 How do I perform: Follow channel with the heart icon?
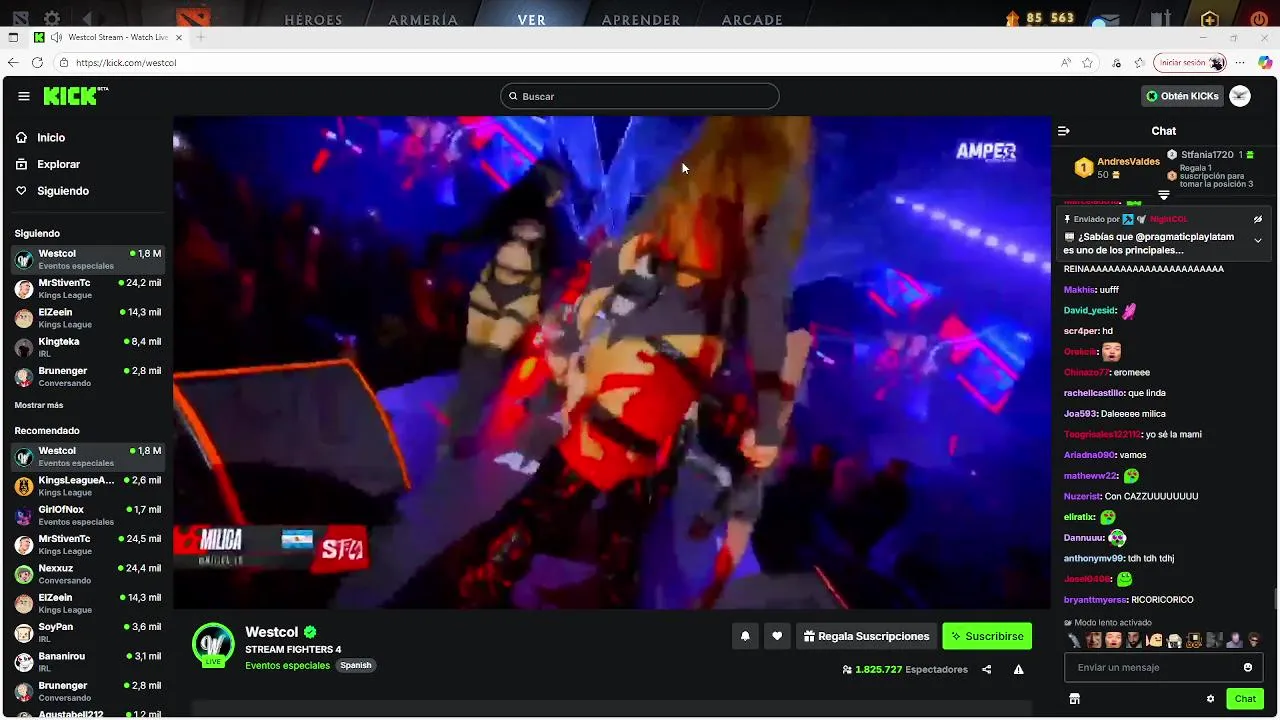(777, 636)
